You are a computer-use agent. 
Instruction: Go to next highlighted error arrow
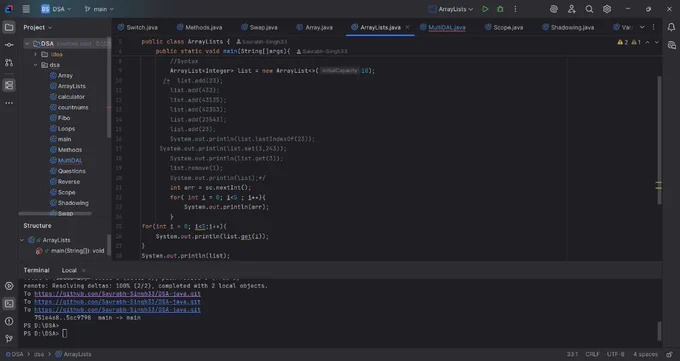click(657, 42)
